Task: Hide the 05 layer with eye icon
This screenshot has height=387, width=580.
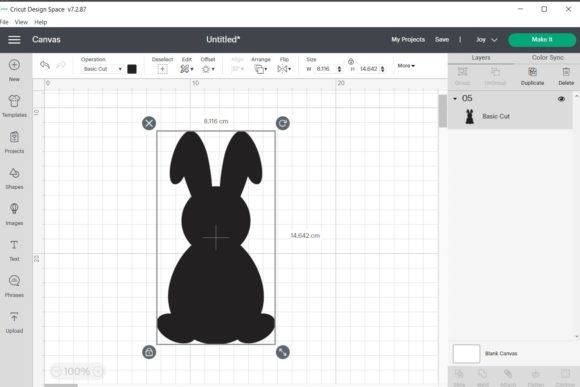Action: 561,99
